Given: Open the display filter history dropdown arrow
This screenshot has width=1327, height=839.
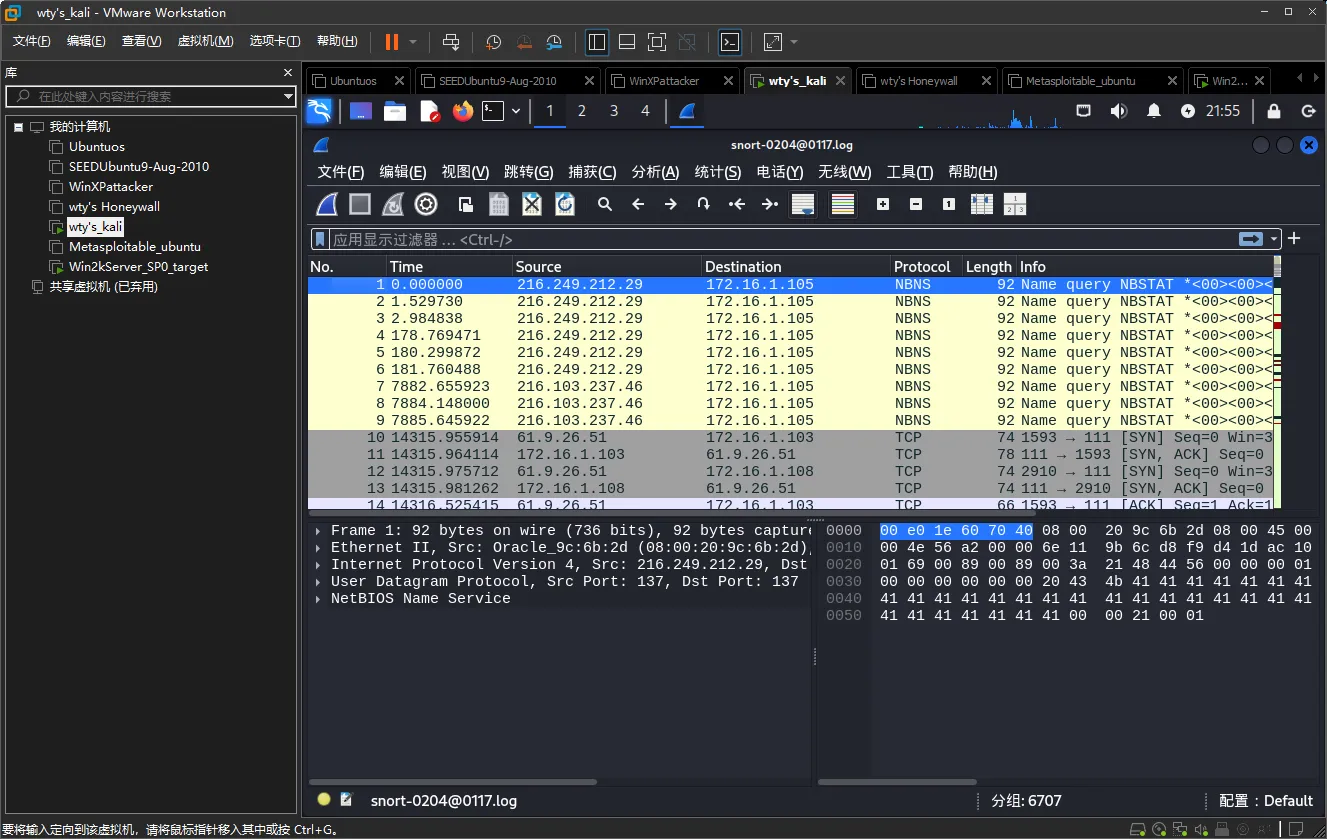Looking at the screenshot, I should coord(1274,240).
